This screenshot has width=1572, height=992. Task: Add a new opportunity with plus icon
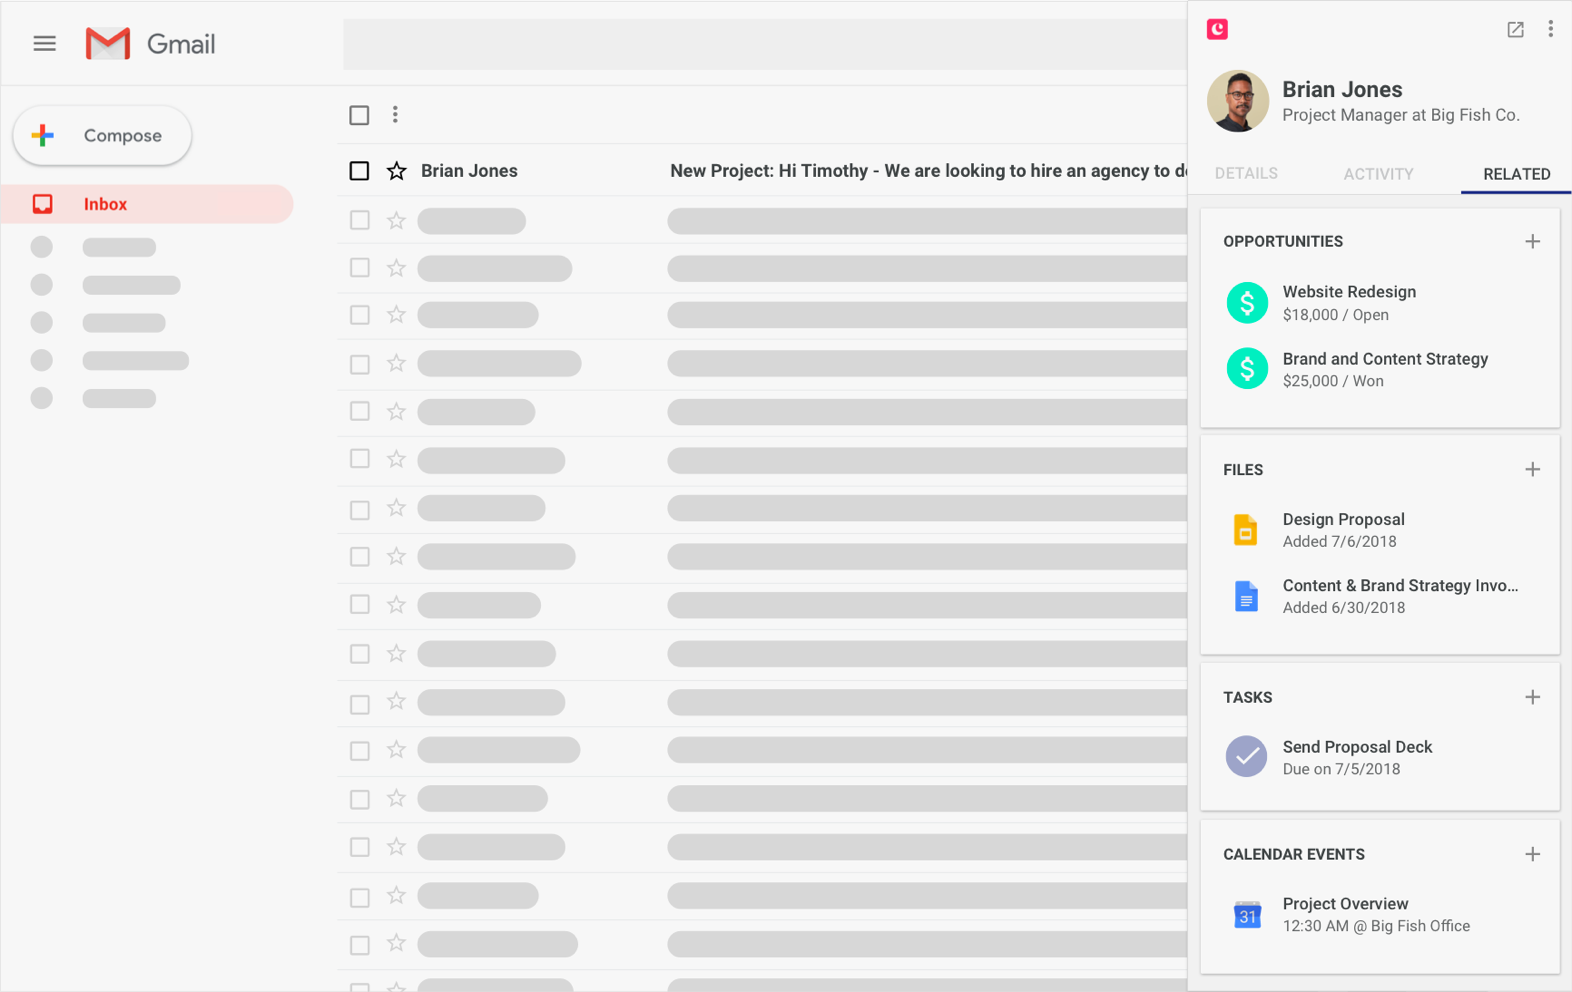pyautogui.click(x=1532, y=241)
